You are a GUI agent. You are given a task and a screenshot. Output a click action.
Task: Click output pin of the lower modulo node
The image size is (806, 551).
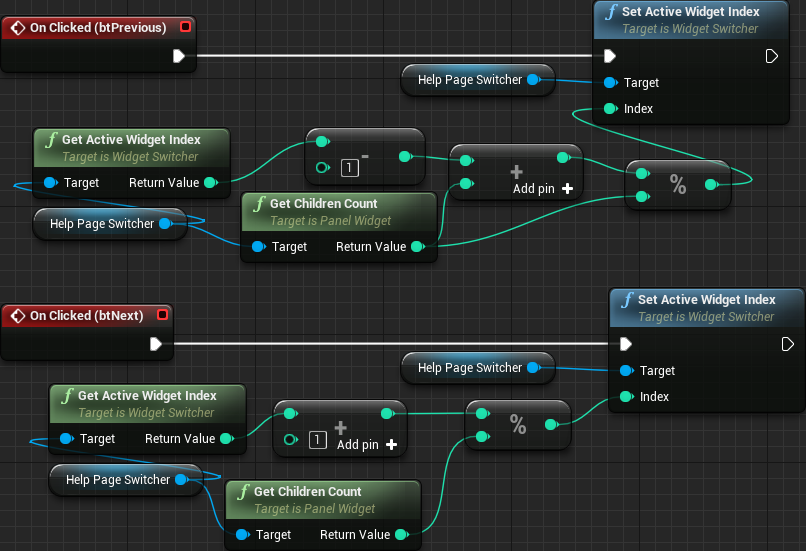(551, 425)
